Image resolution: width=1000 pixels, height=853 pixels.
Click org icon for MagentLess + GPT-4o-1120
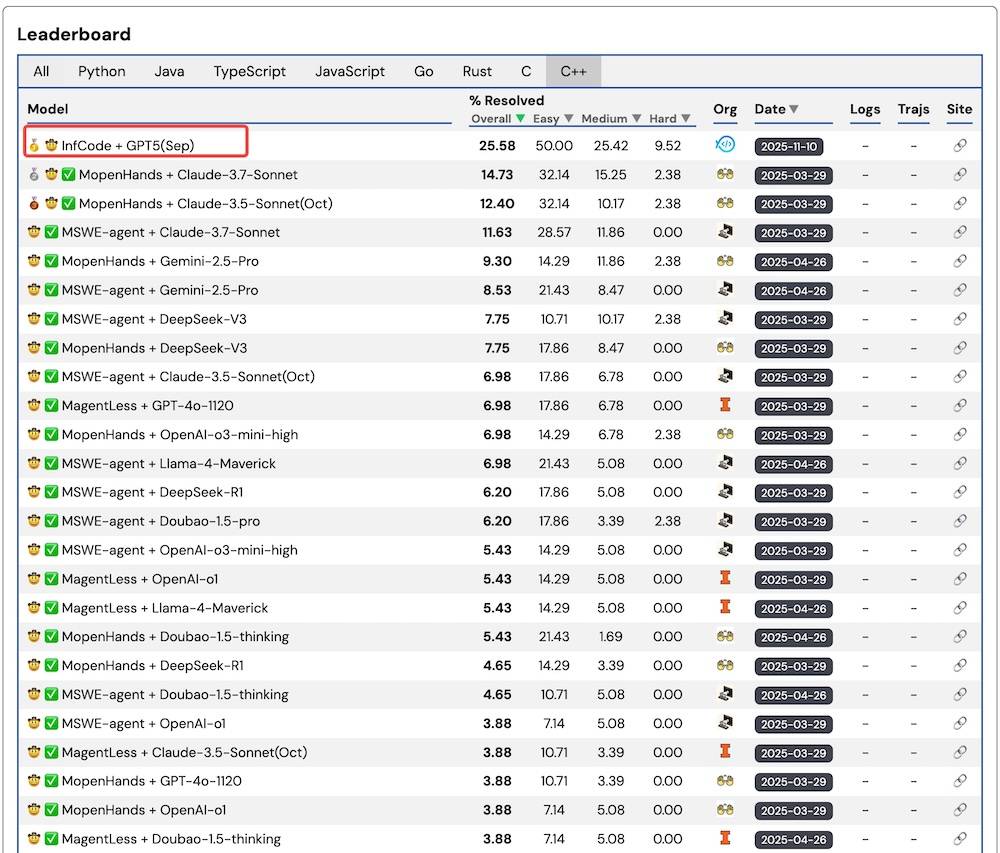pos(725,406)
